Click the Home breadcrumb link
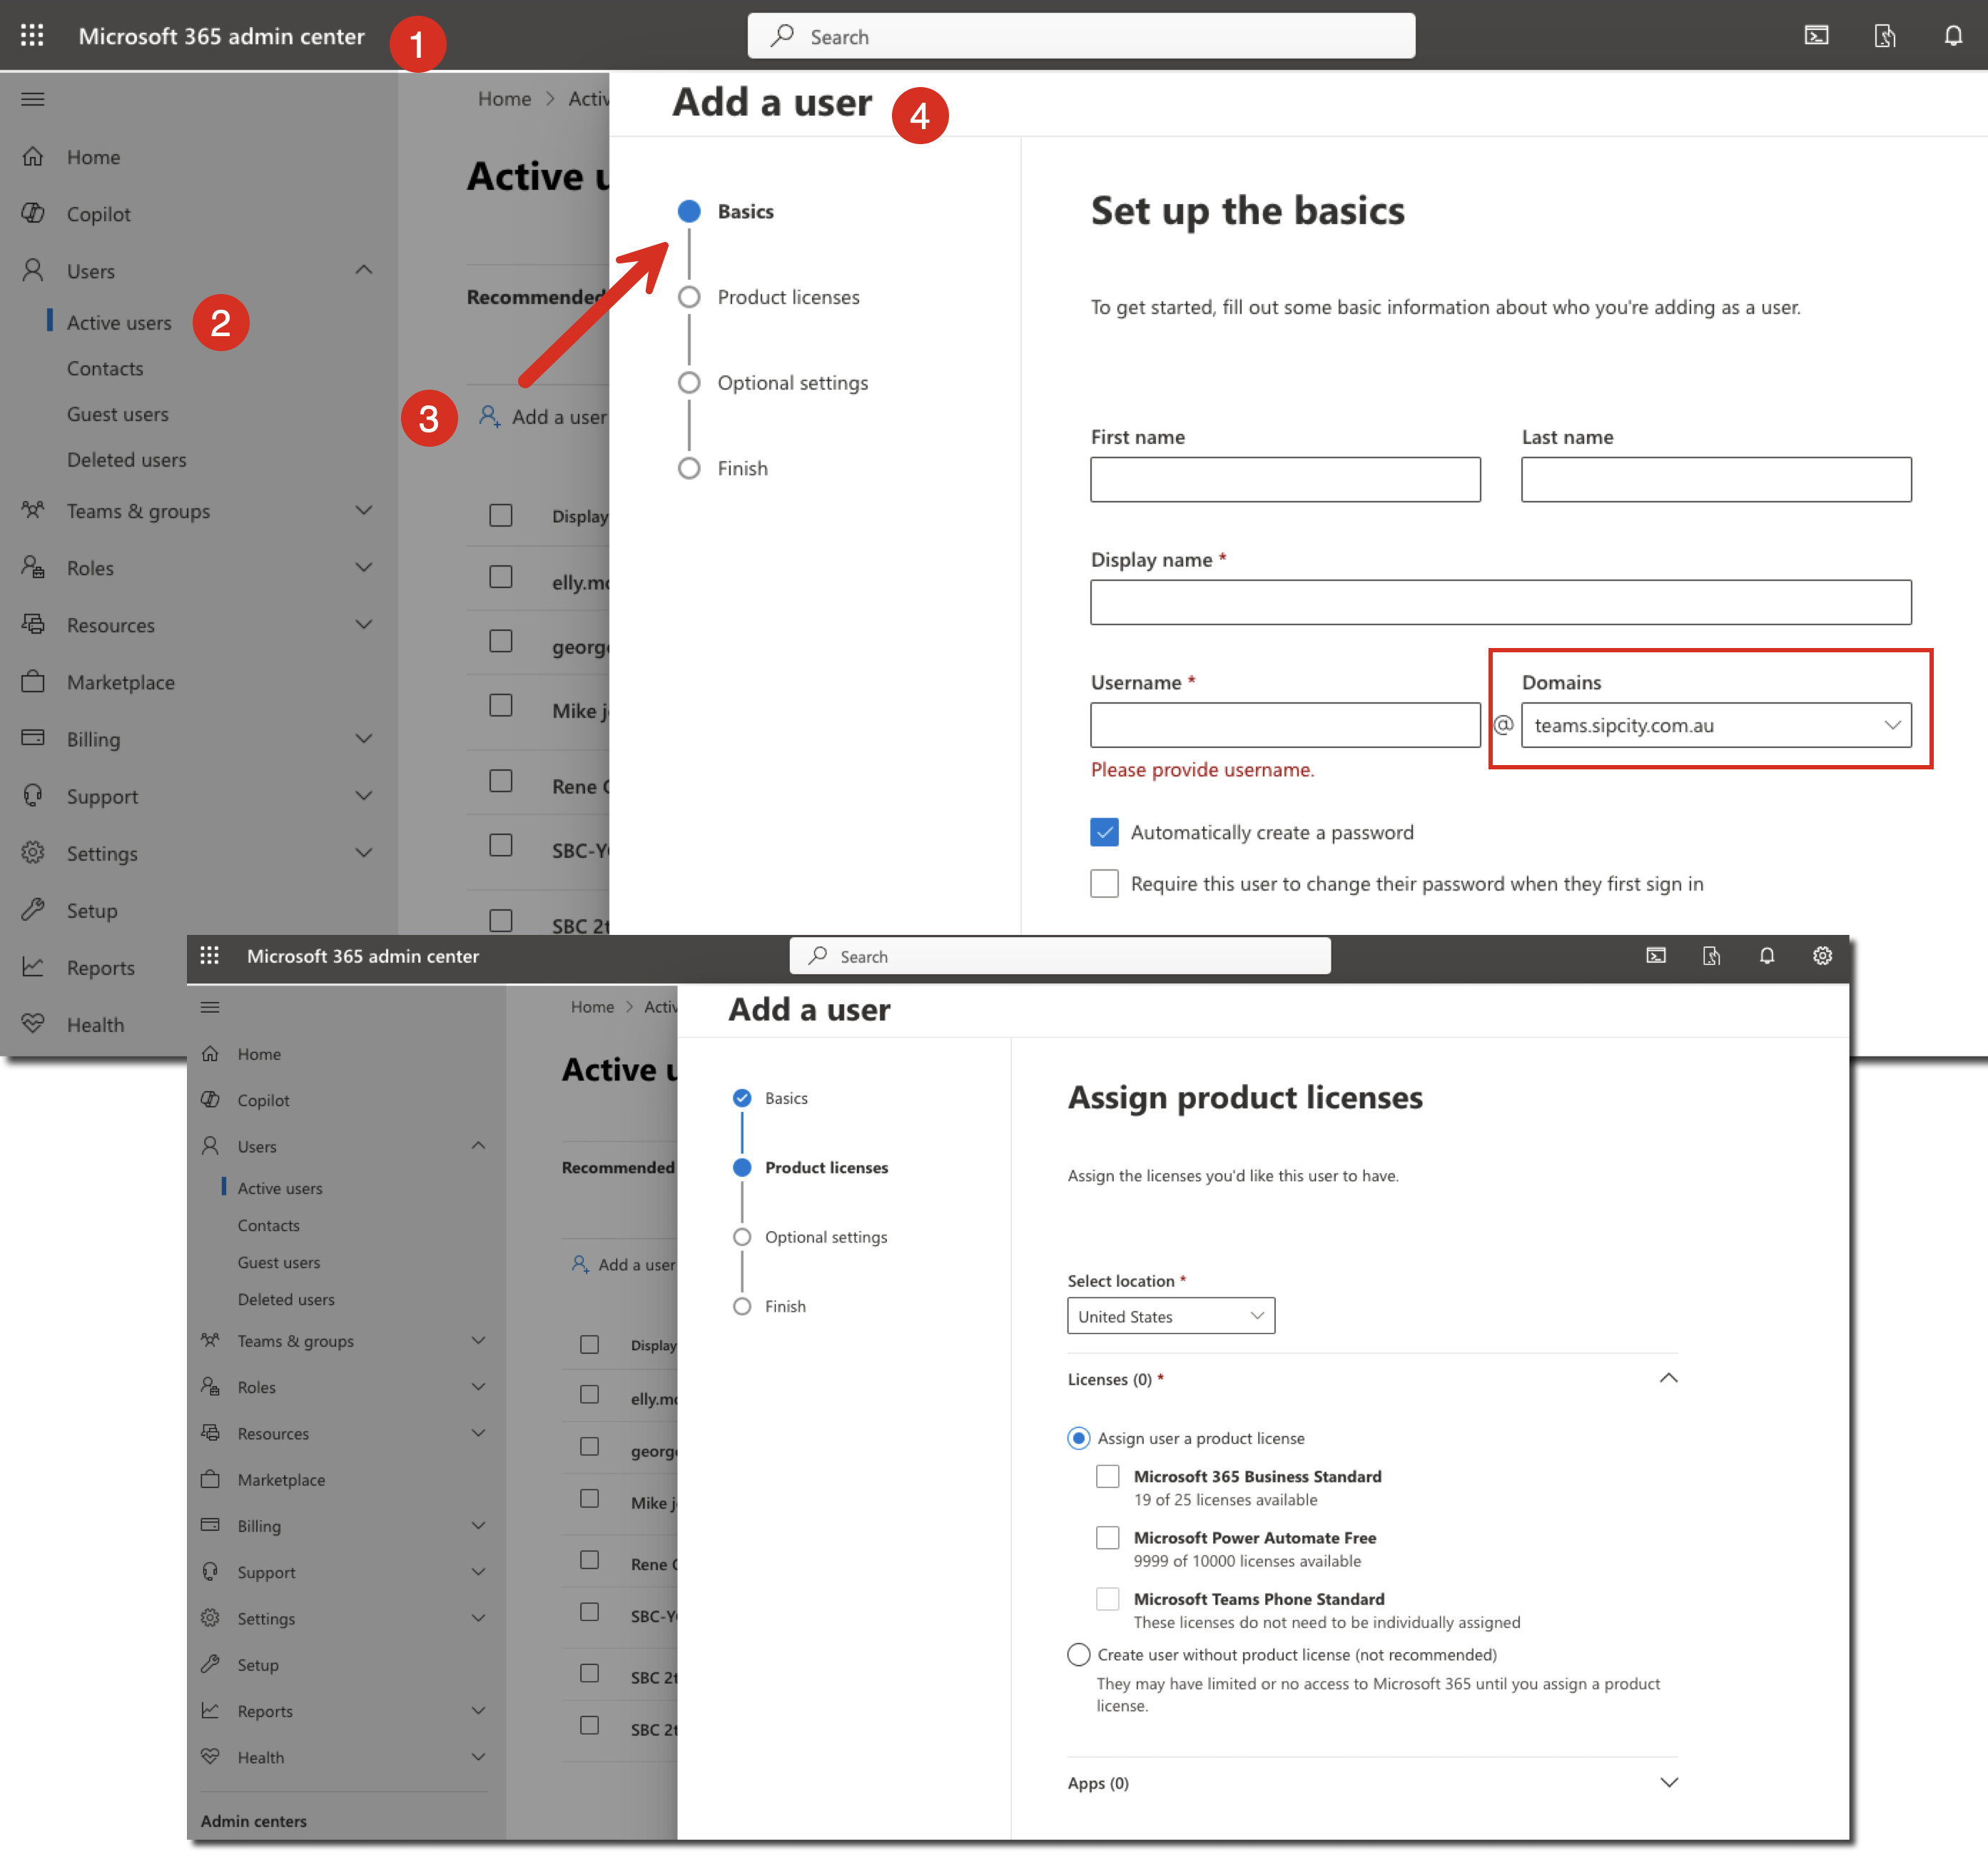The image size is (1988, 1857). click(504, 99)
